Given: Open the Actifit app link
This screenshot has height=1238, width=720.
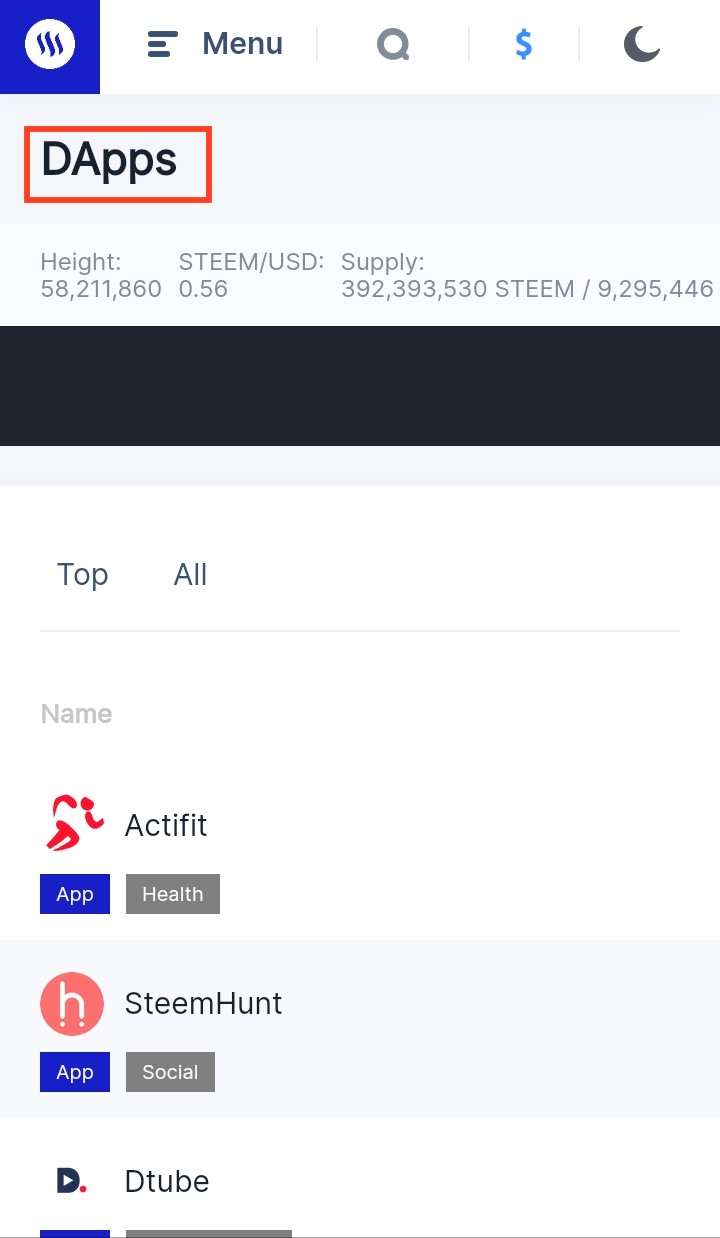Looking at the screenshot, I should [x=166, y=825].
